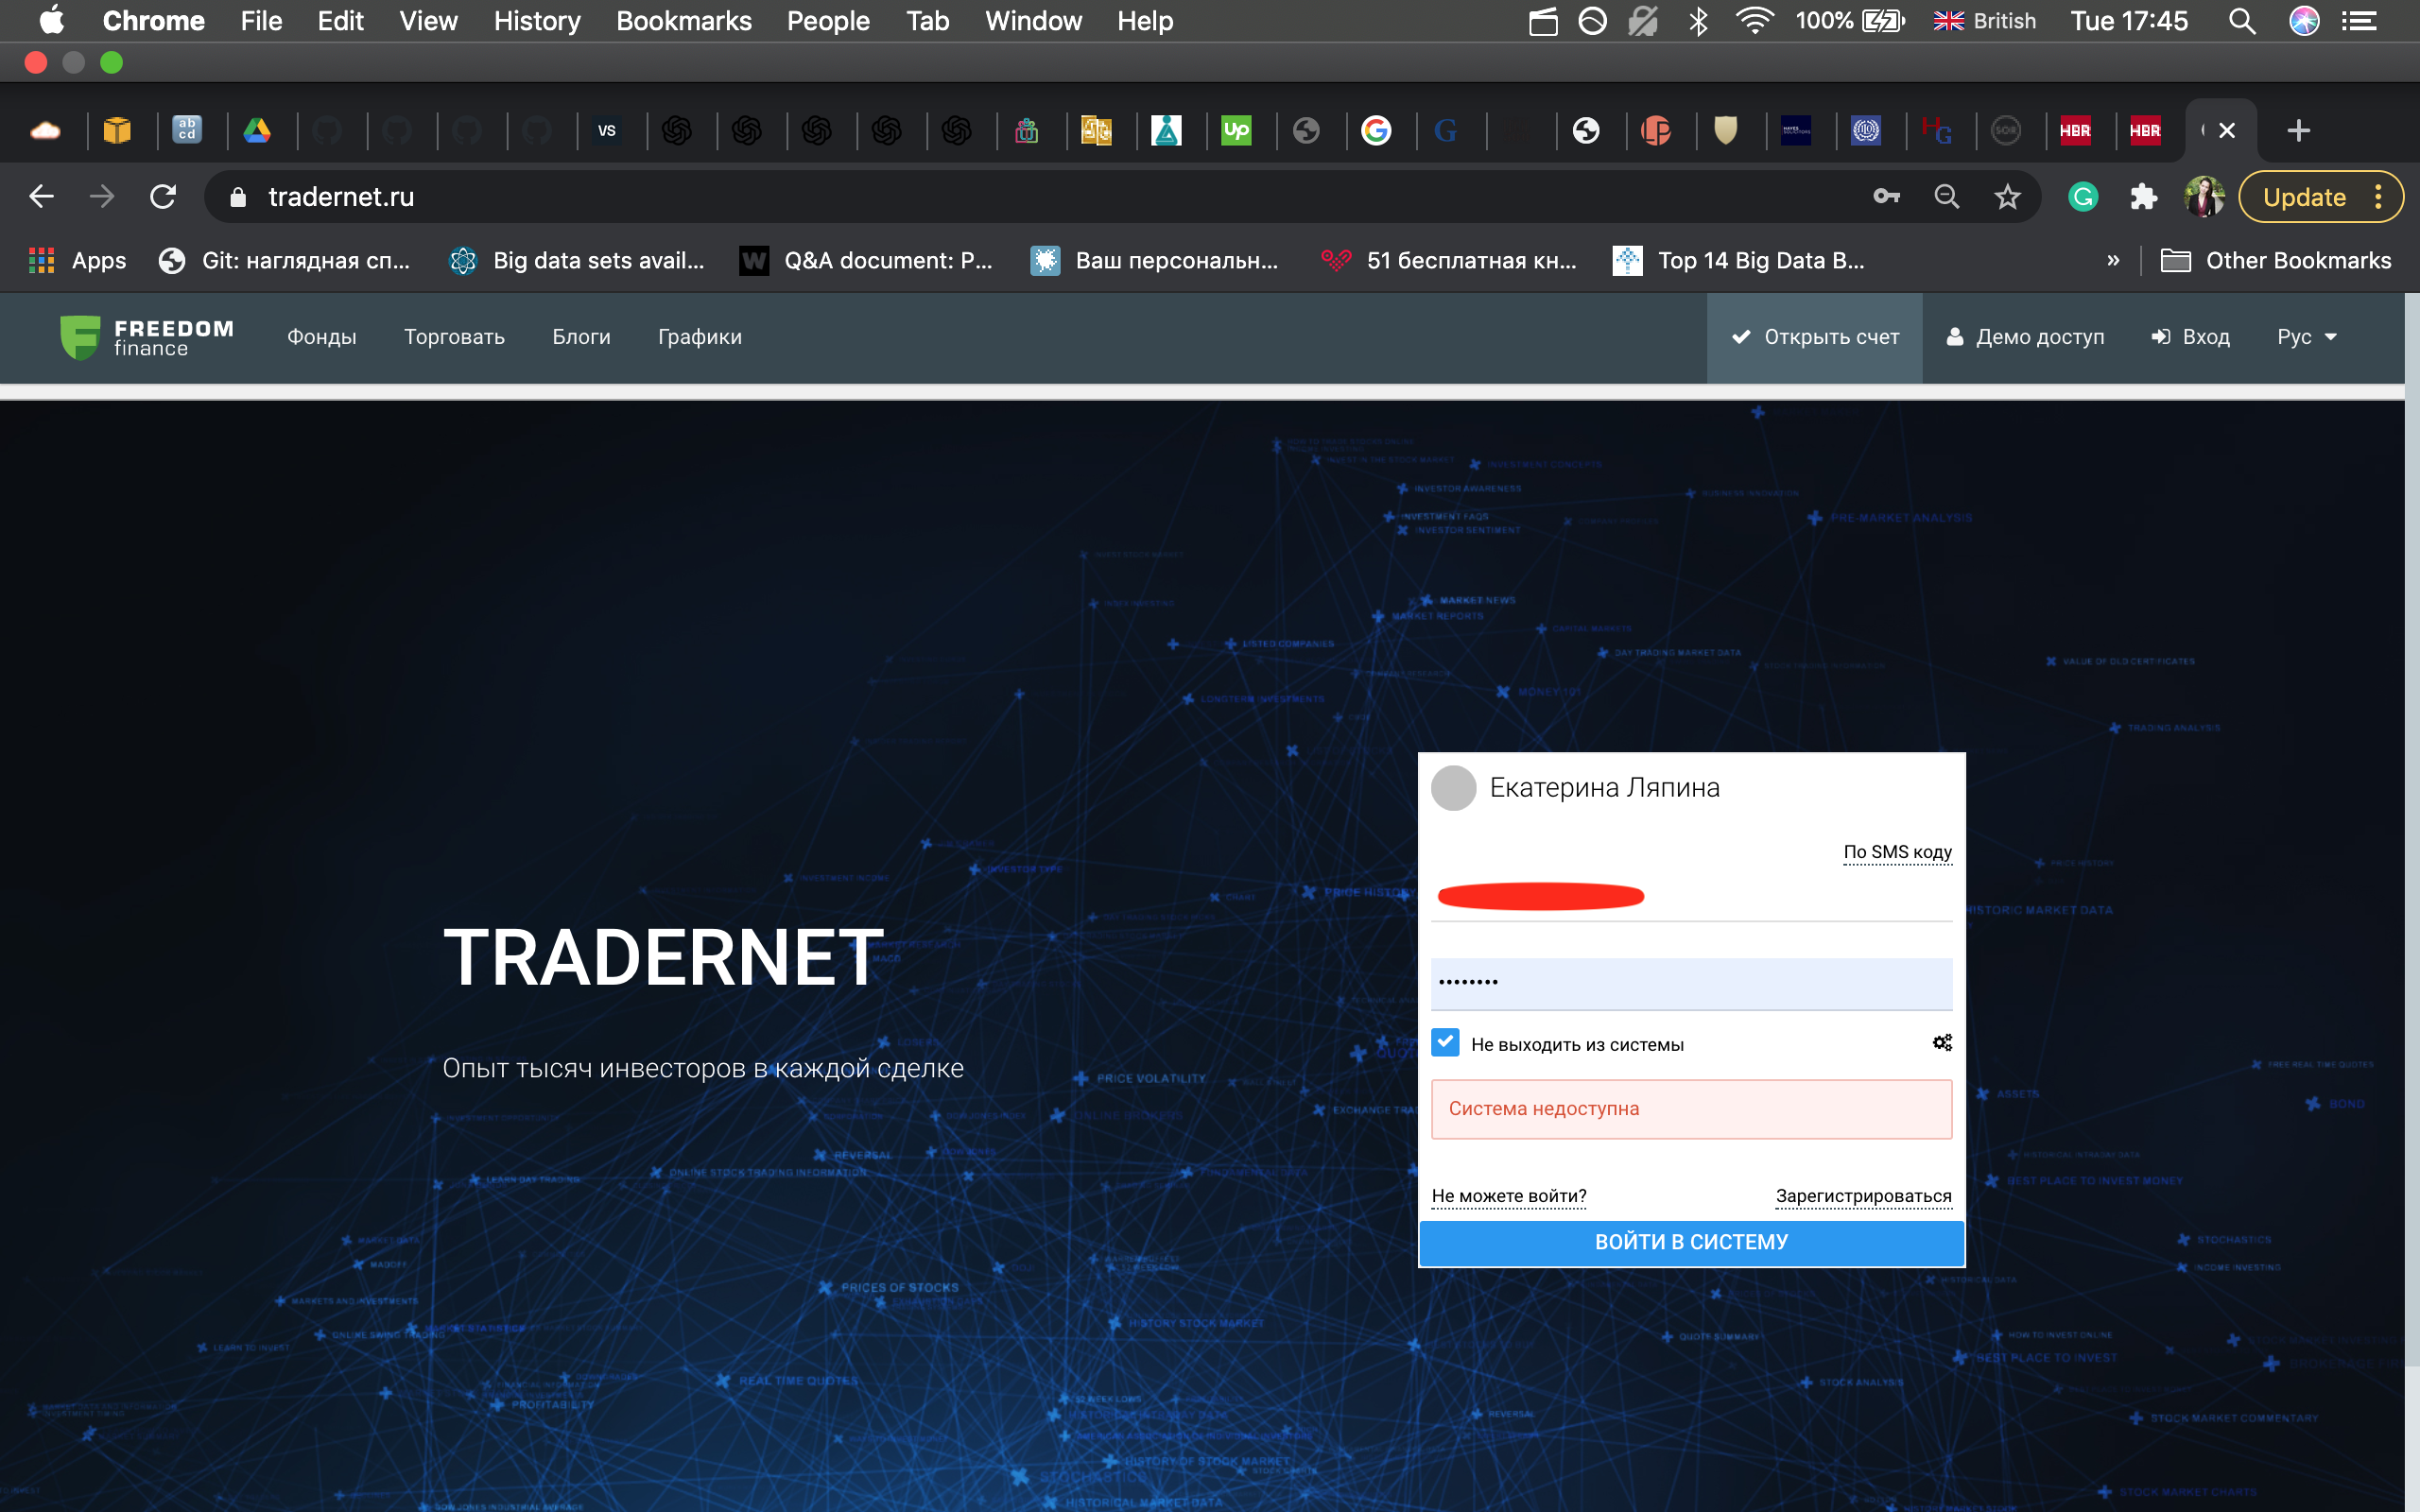The height and width of the screenshot is (1512, 2420).
Task: Click the Вход login link
Action: click(x=2191, y=337)
